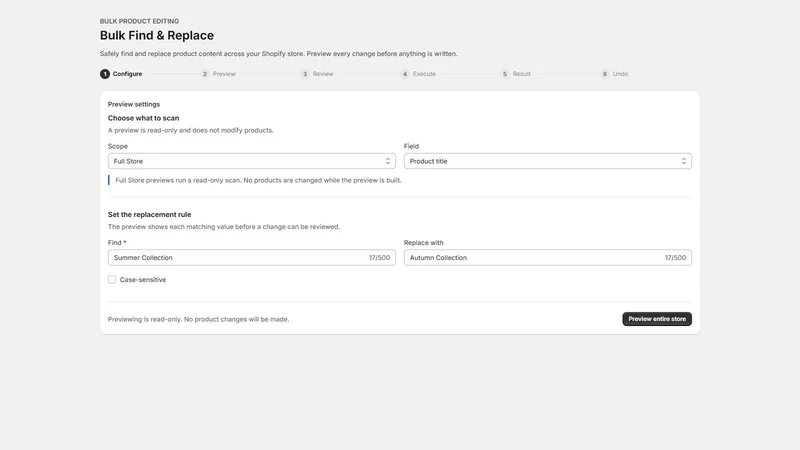The height and width of the screenshot is (450, 800).
Task: Click the Replace with field label
Action: tap(423, 243)
